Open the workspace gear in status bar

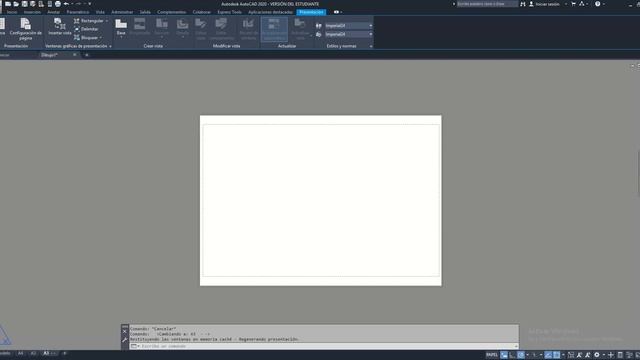point(597,355)
